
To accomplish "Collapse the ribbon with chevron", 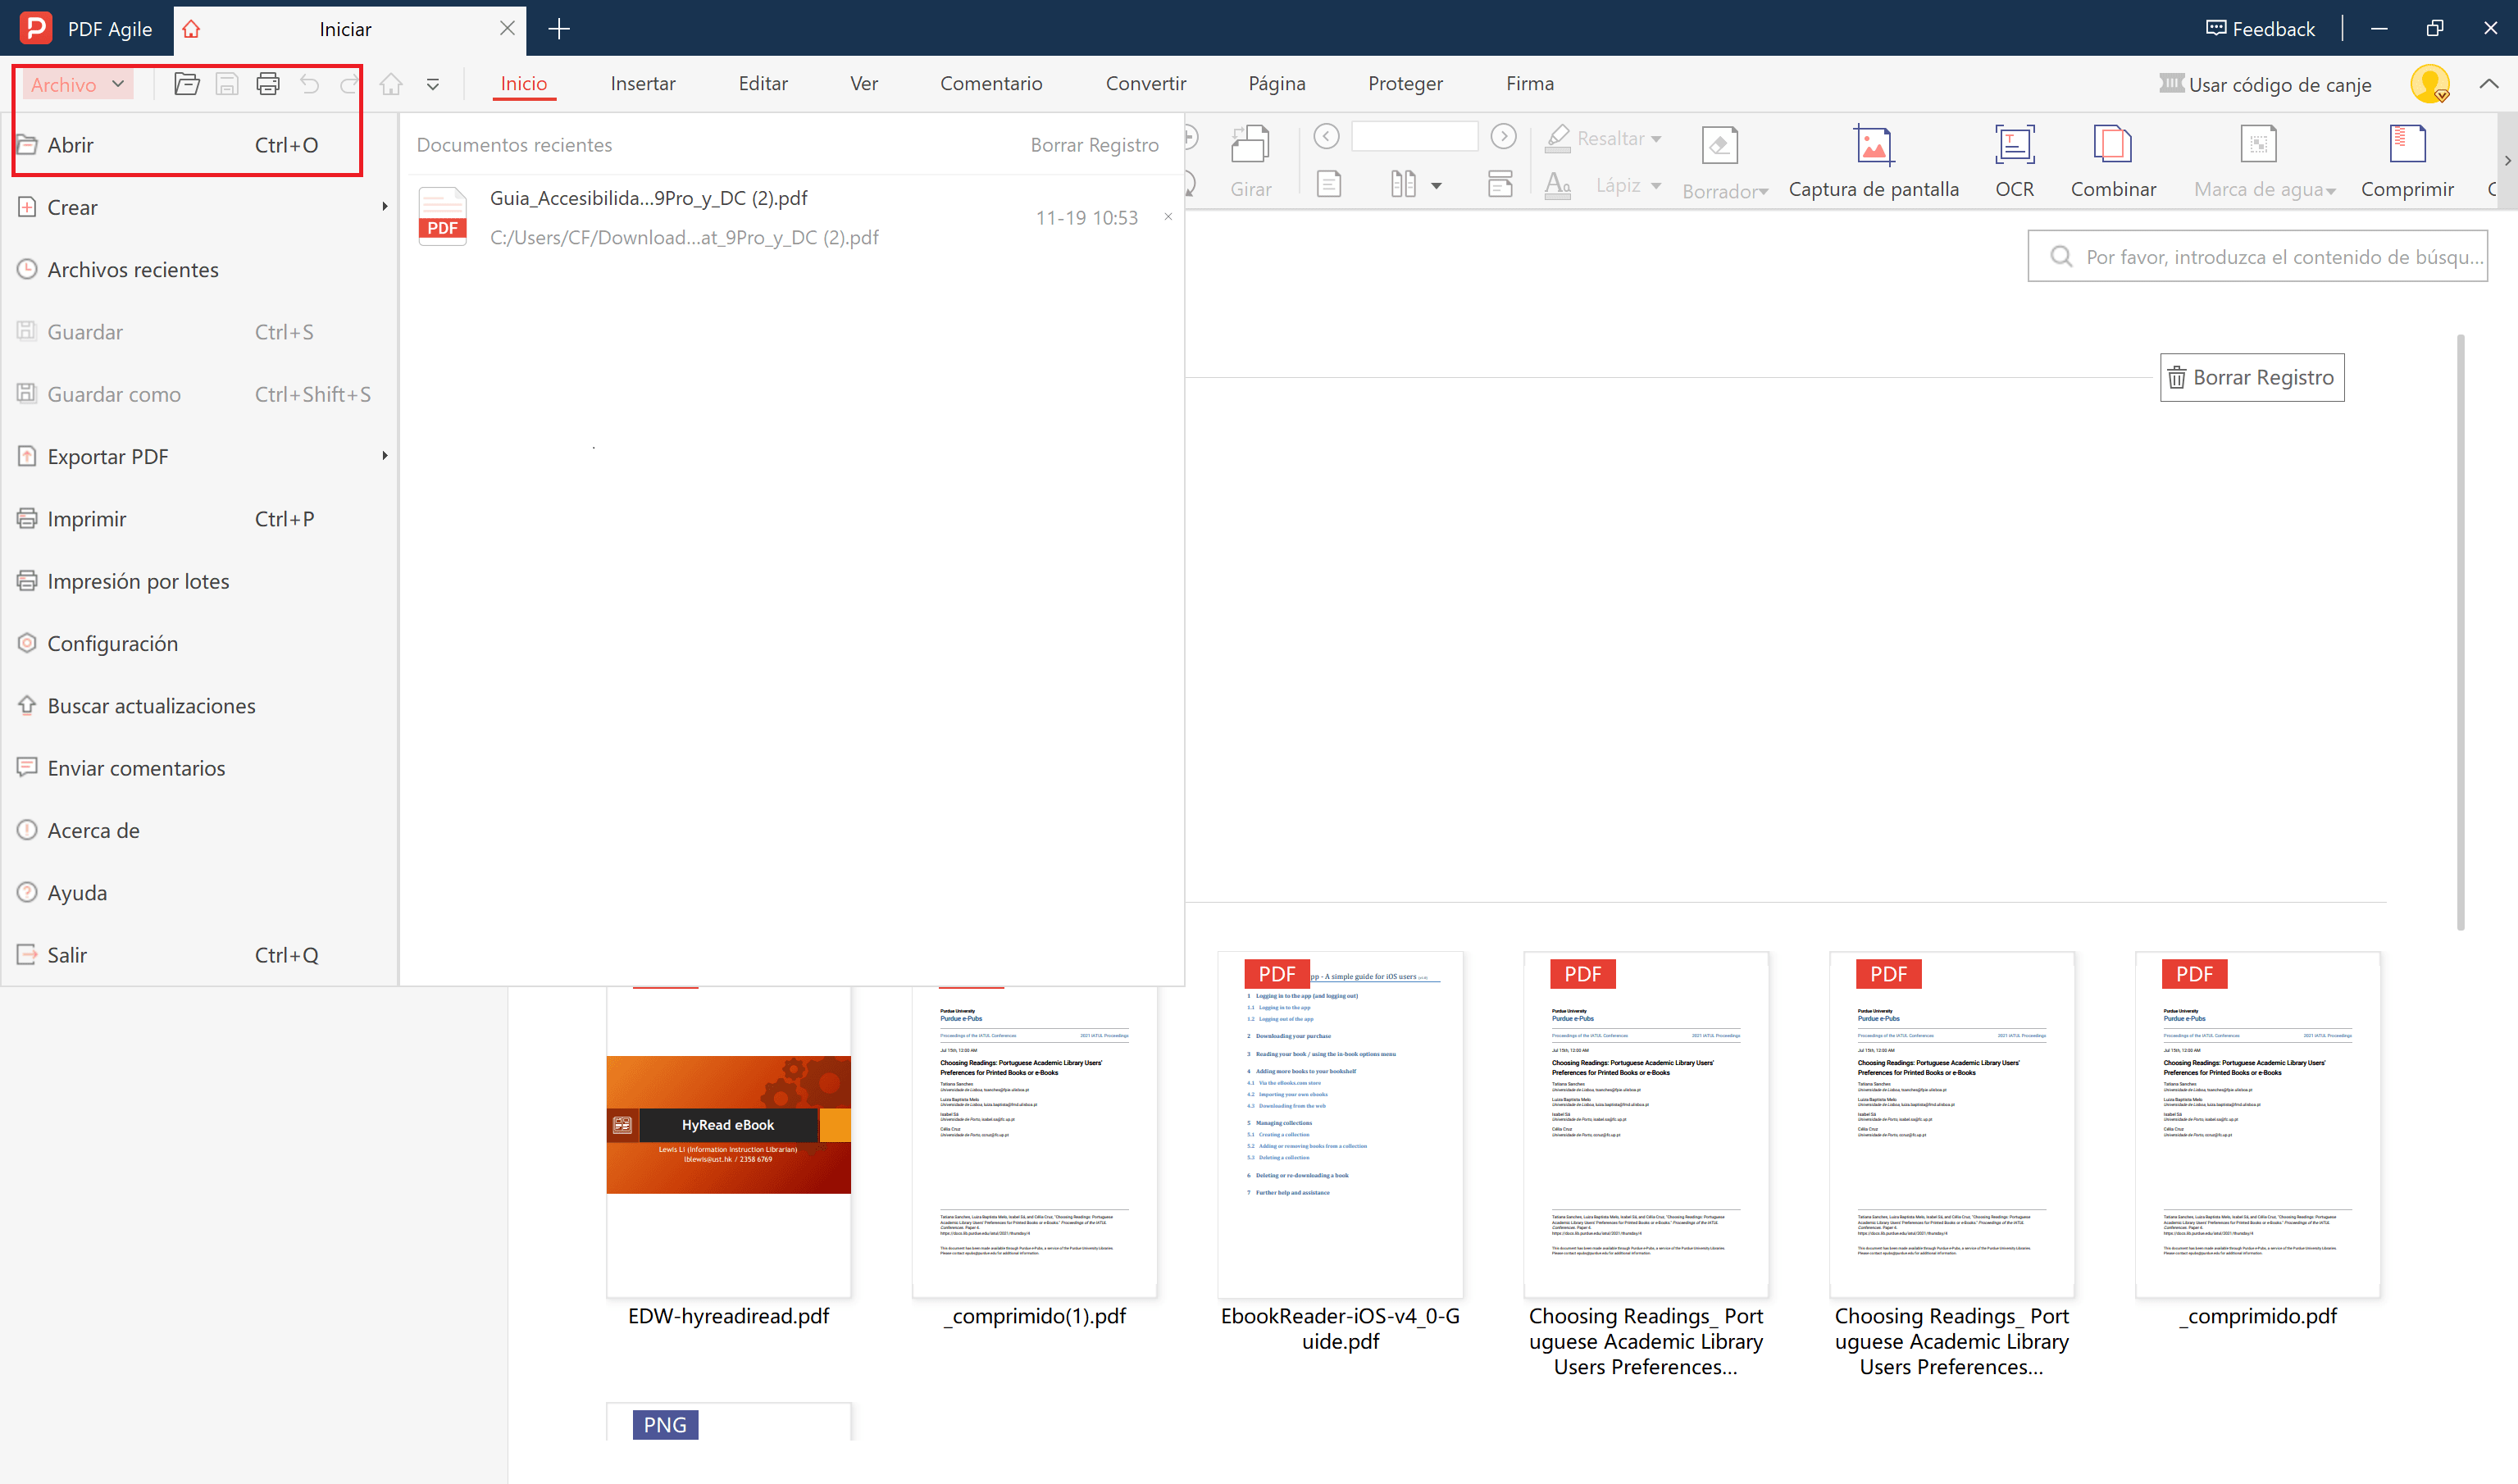I will click(2488, 84).
